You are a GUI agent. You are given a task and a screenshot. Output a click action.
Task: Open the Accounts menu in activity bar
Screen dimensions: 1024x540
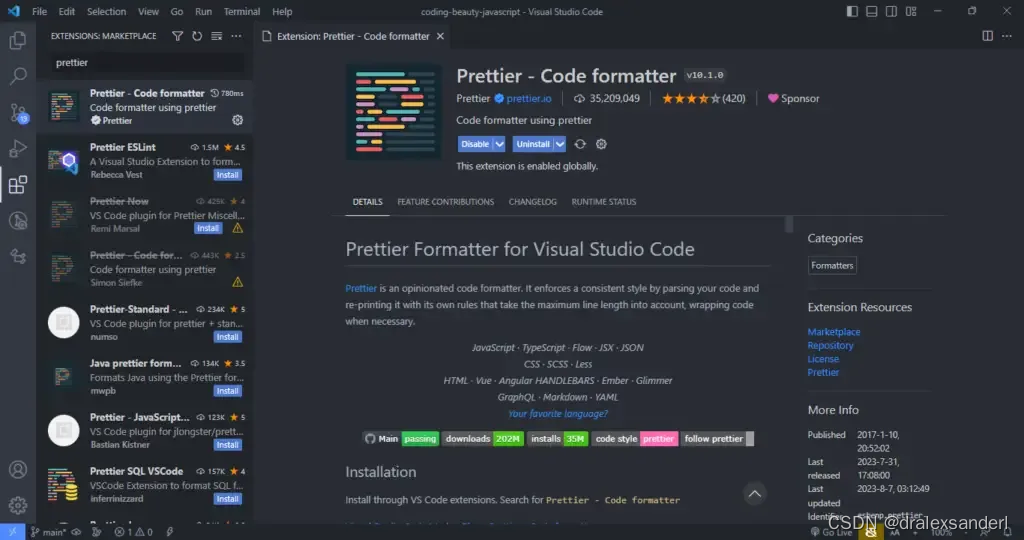click(18, 469)
